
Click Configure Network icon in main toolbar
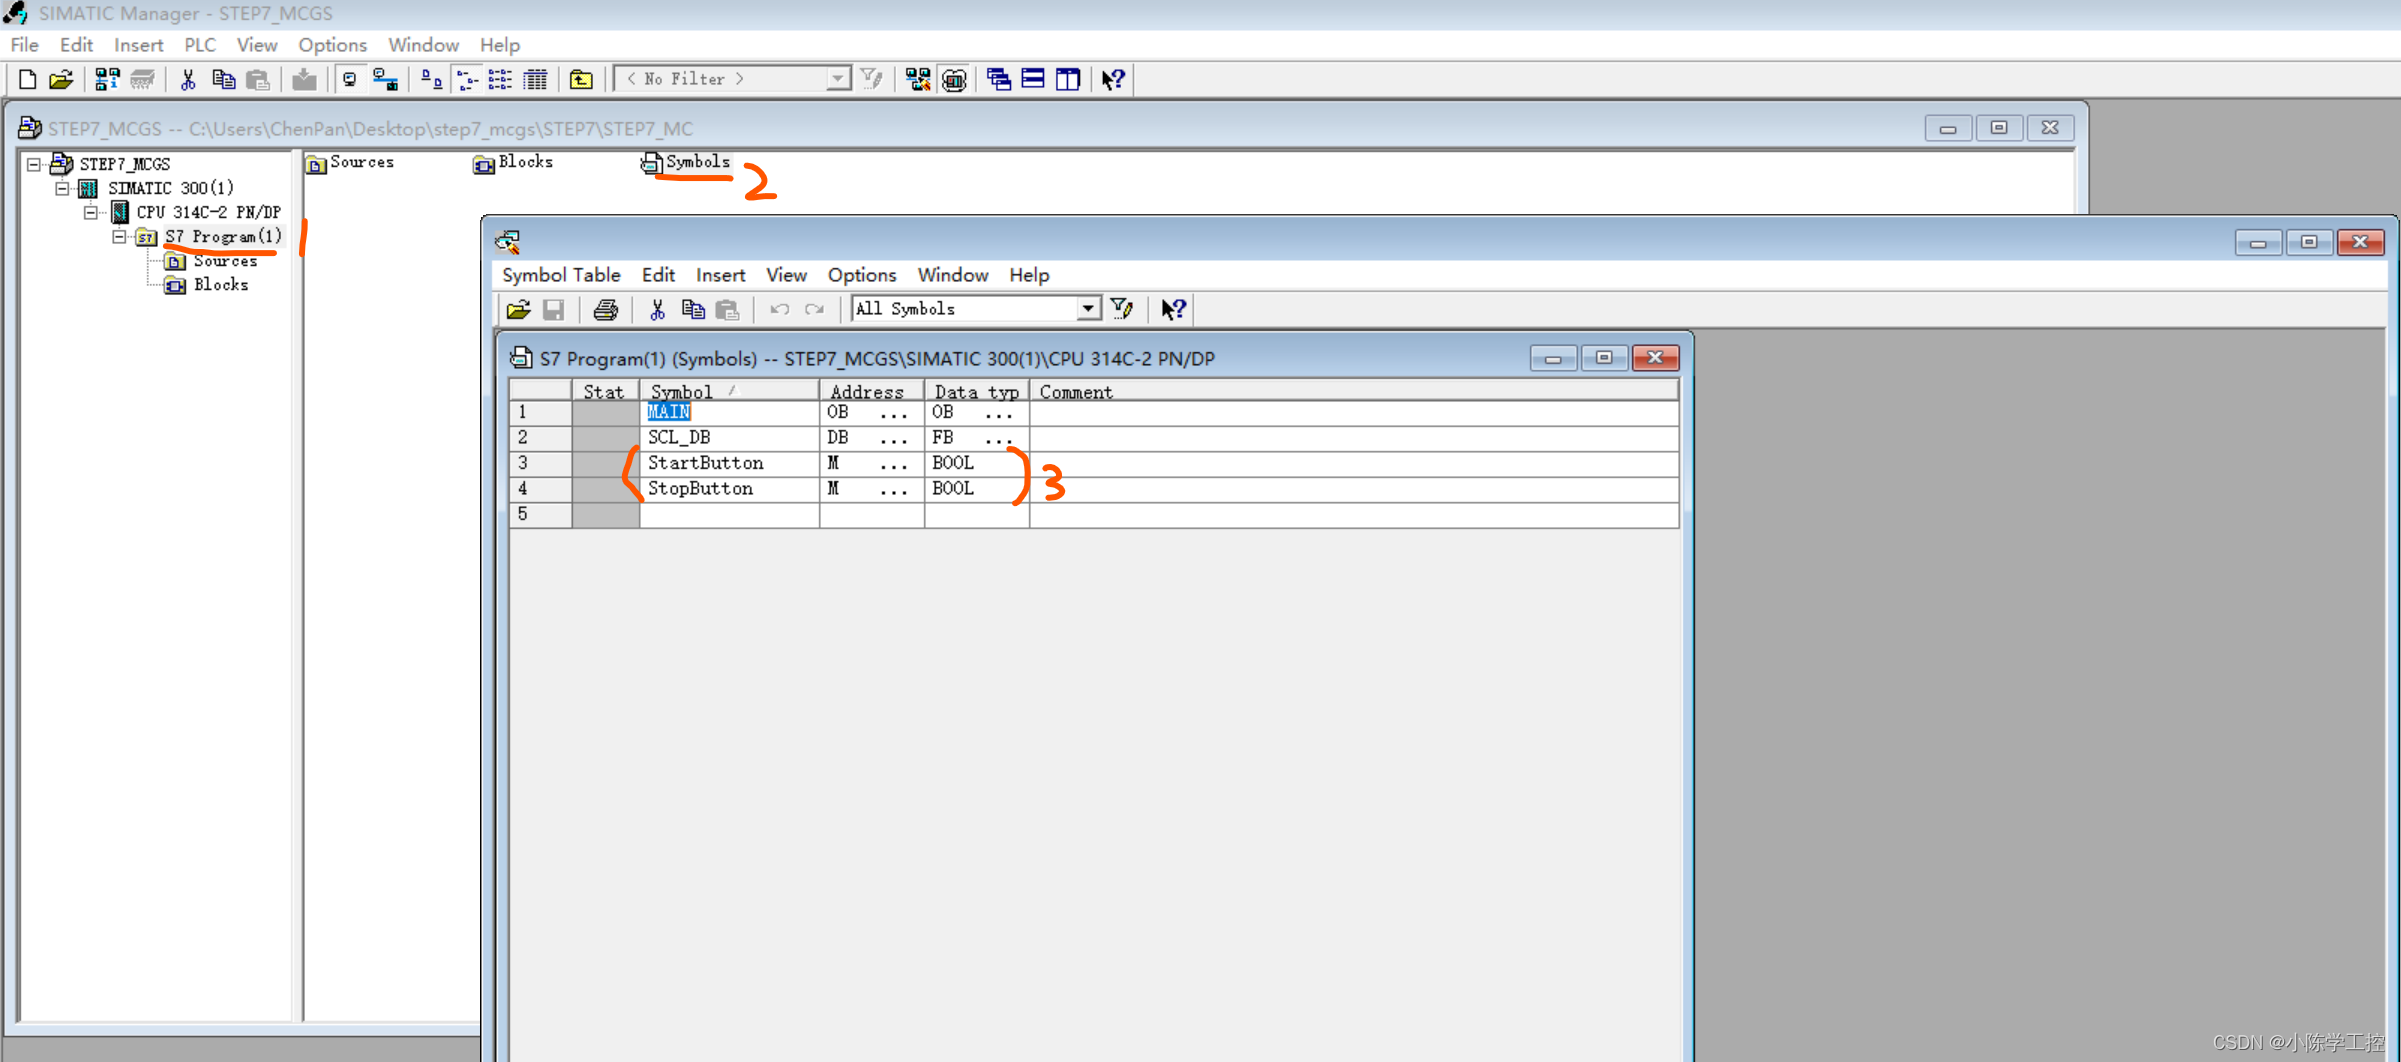click(918, 79)
